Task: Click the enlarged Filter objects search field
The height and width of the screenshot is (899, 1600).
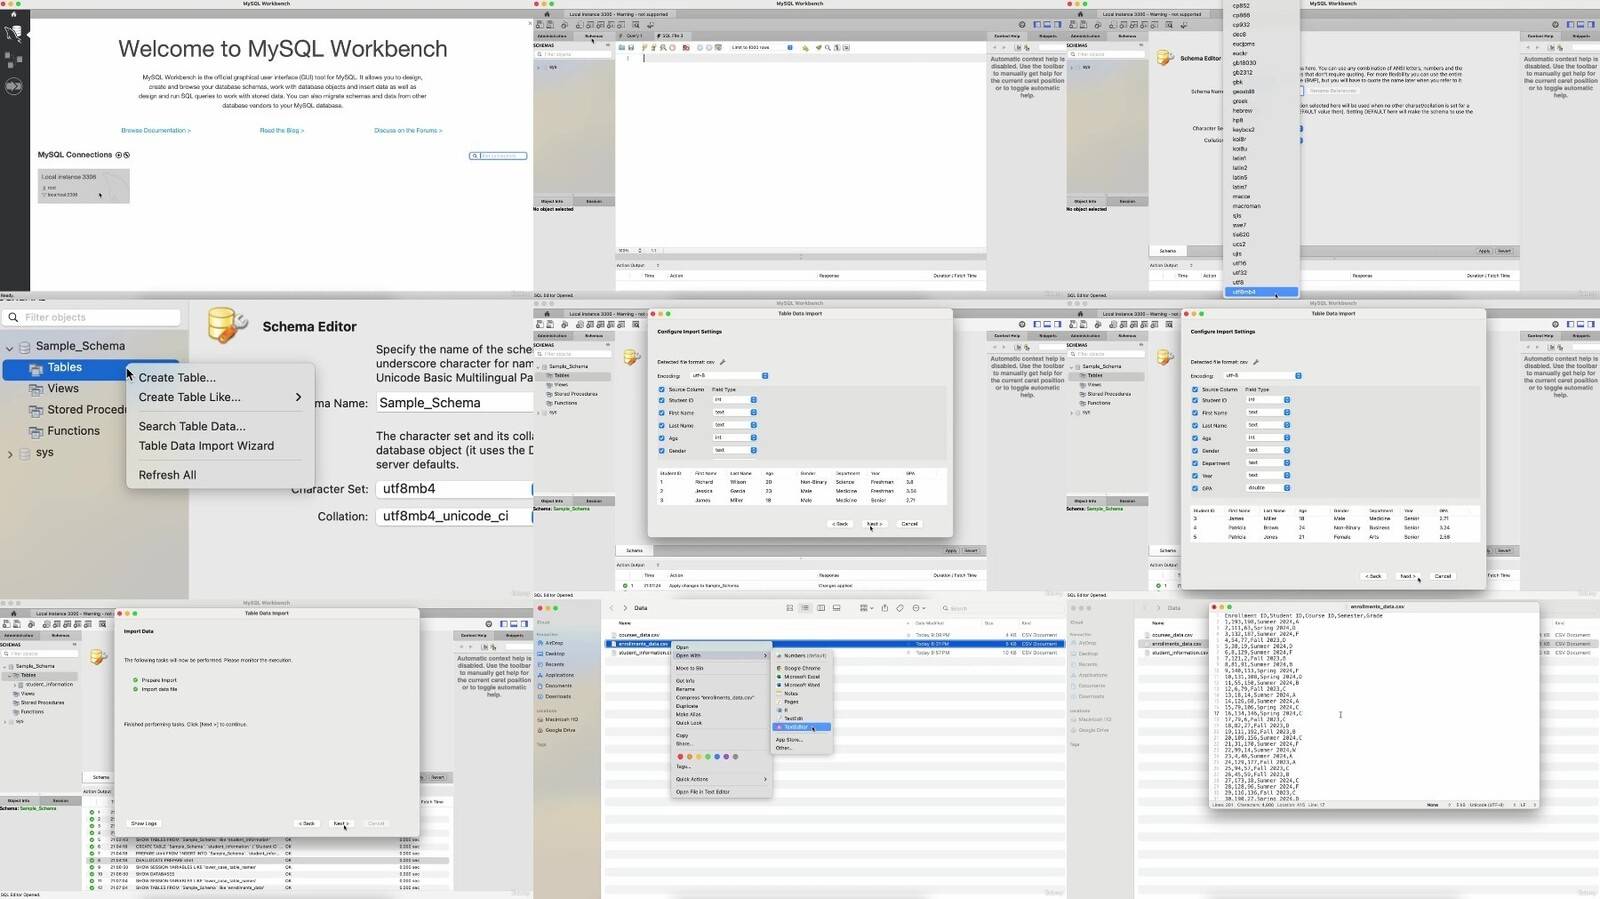Action: pyautogui.click(x=91, y=317)
